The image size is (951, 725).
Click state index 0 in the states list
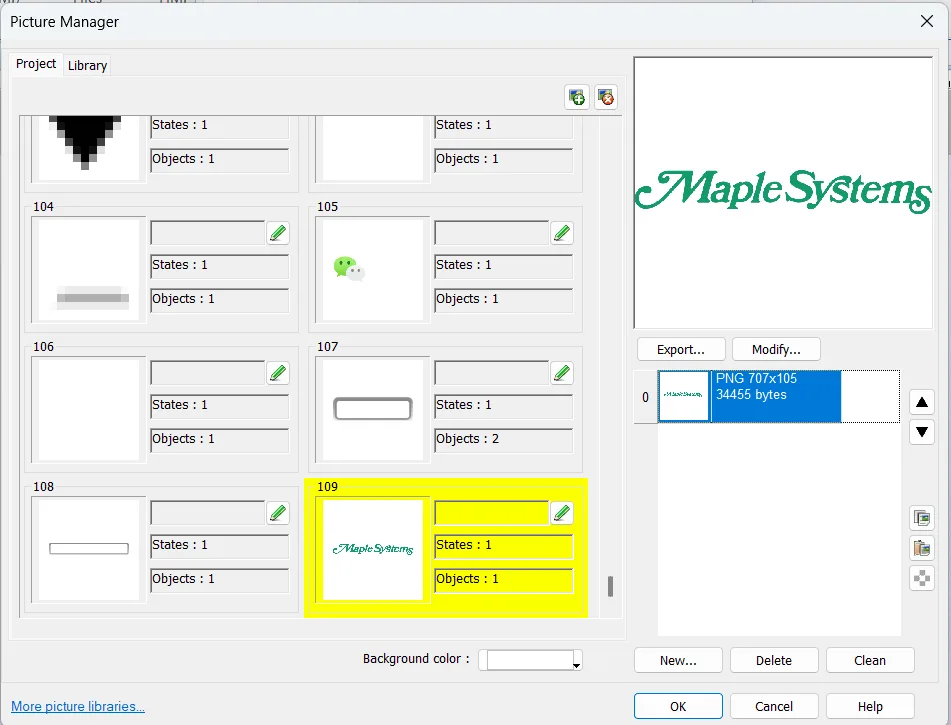645,397
